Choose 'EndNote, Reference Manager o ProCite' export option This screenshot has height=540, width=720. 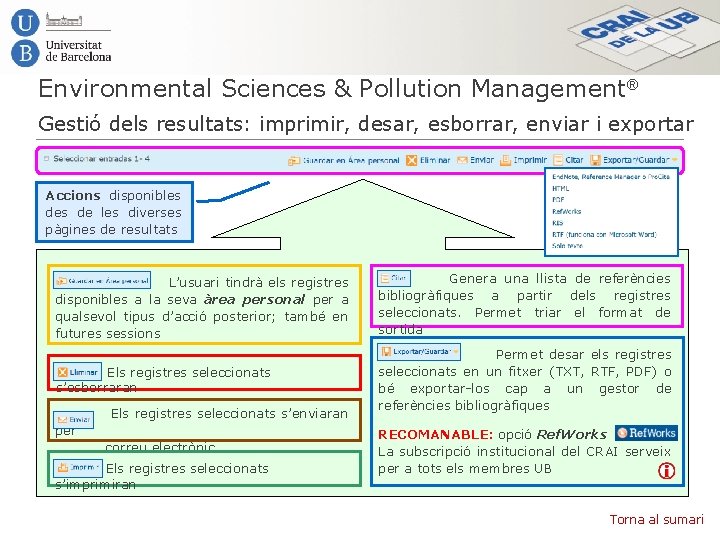click(611, 177)
